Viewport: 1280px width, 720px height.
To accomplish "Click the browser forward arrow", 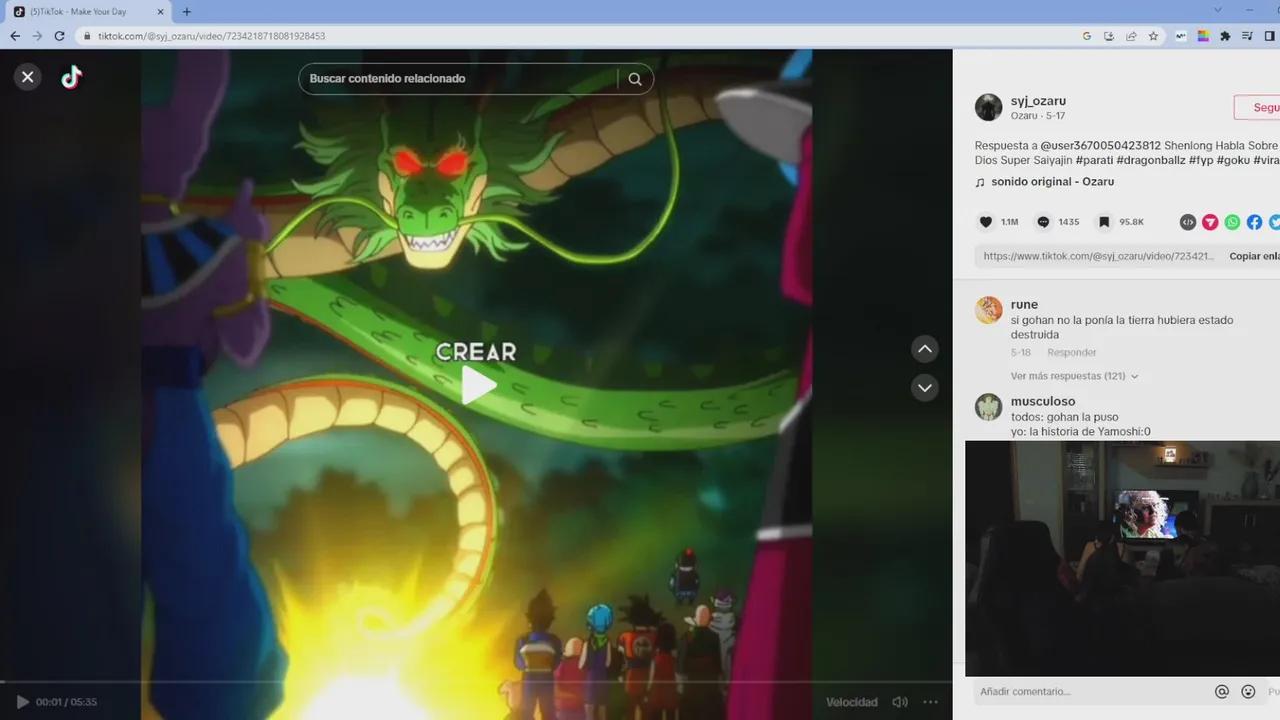I will click(37, 36).
